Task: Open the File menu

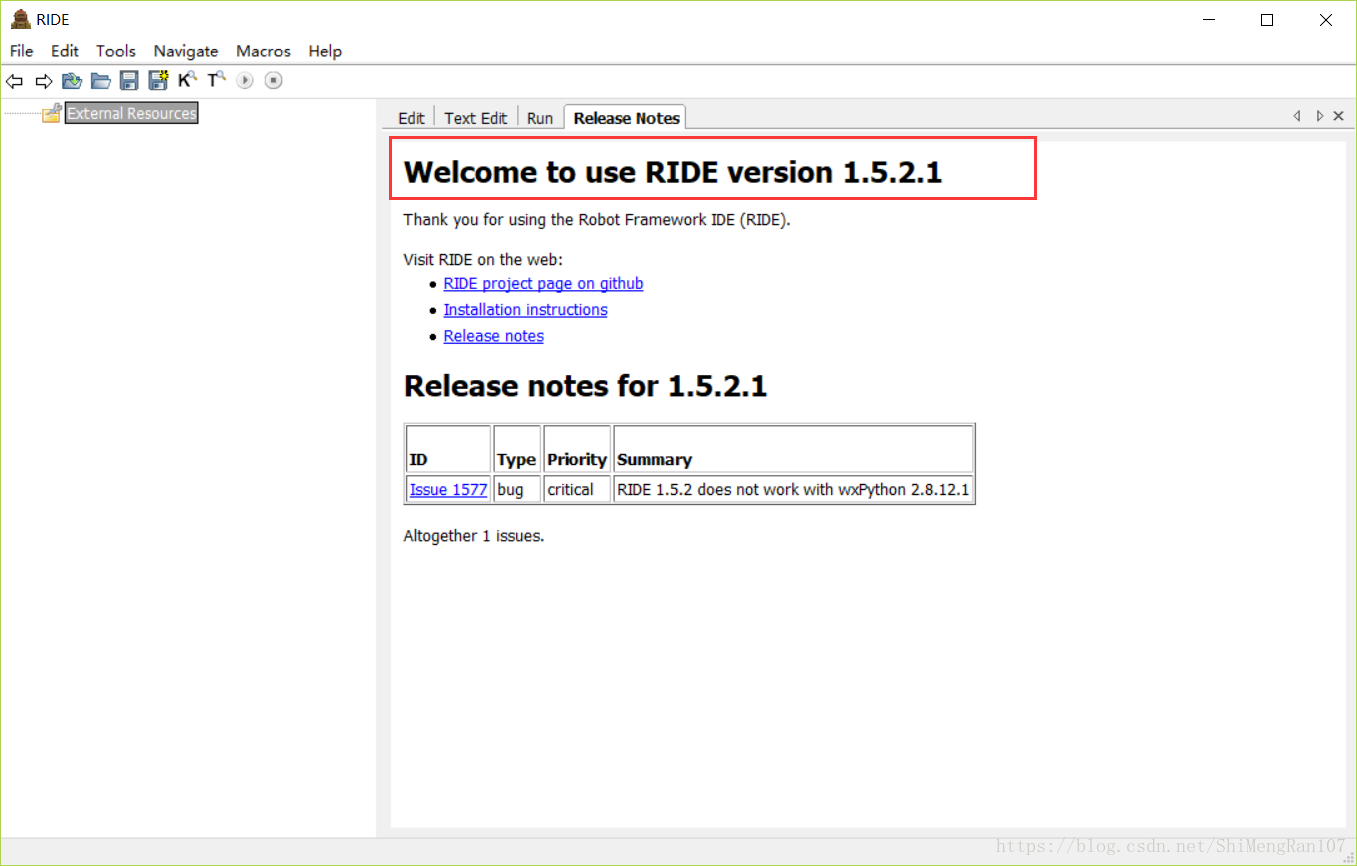Action: point(21,51)
